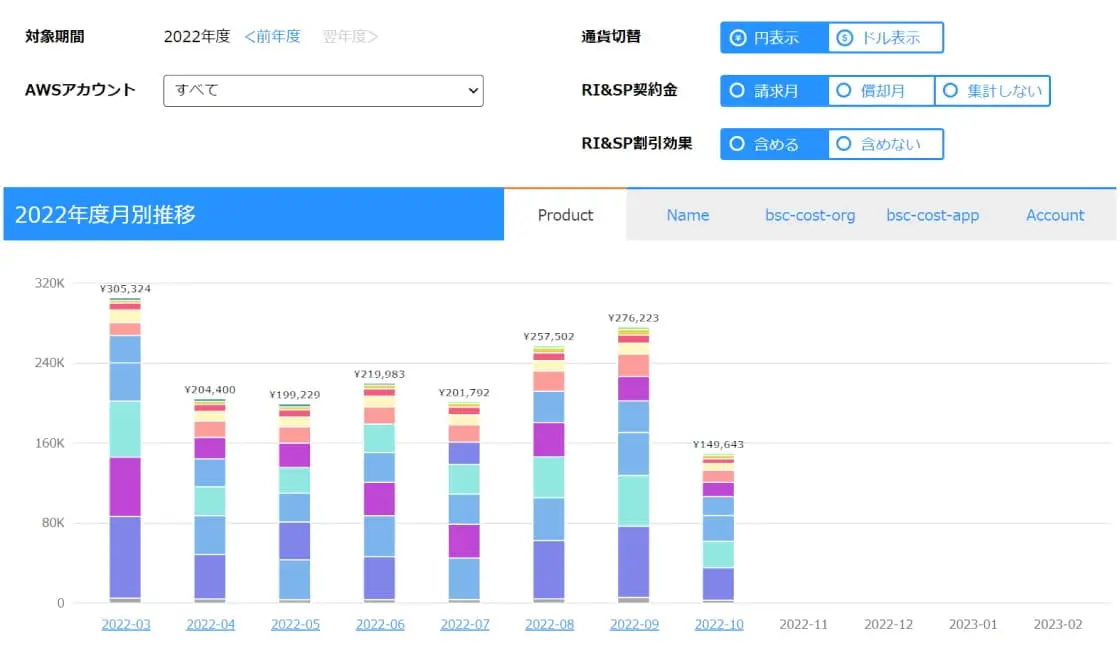This screenshot has width=1120, height=660.
Task: Select 集計しない option
Action: (992, 91)
